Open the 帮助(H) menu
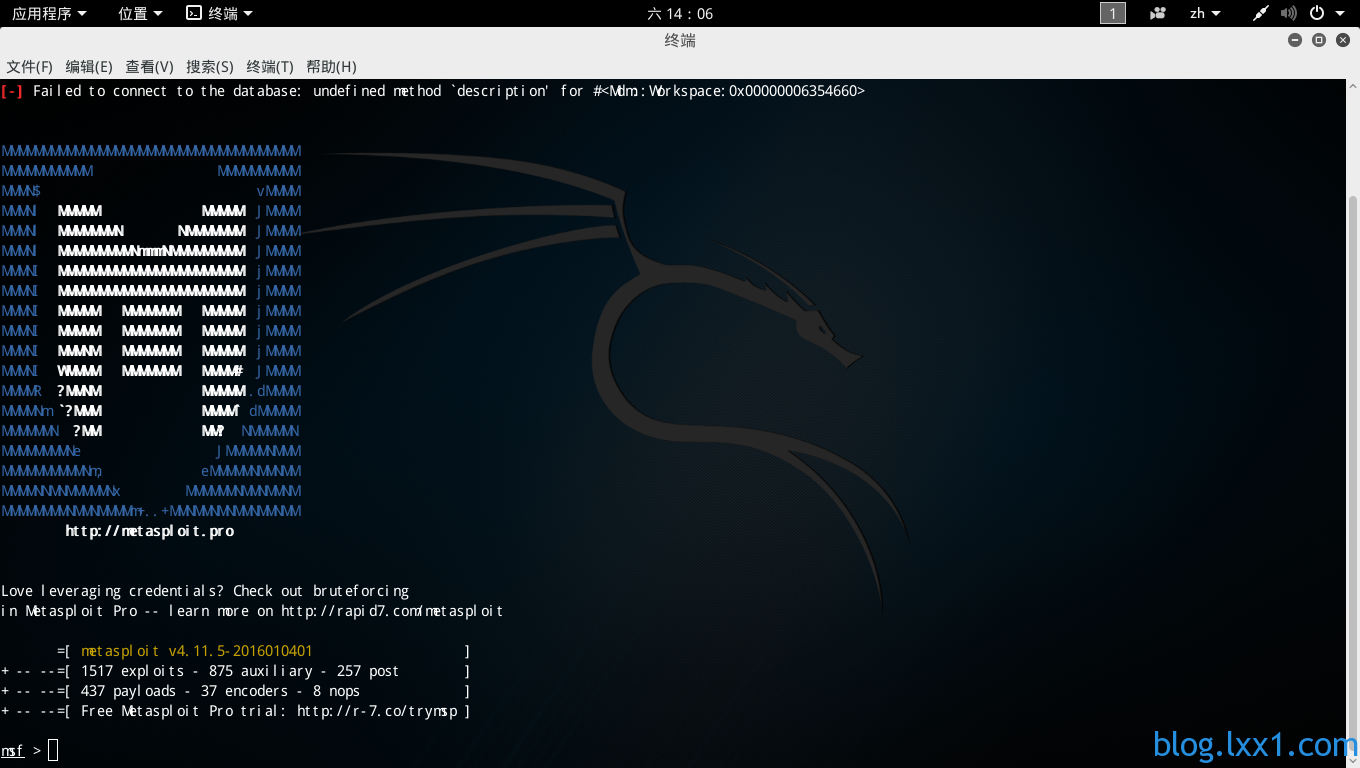Image resolution: width=1360 pixels, height=768 pixels. [x=331, y=66]
